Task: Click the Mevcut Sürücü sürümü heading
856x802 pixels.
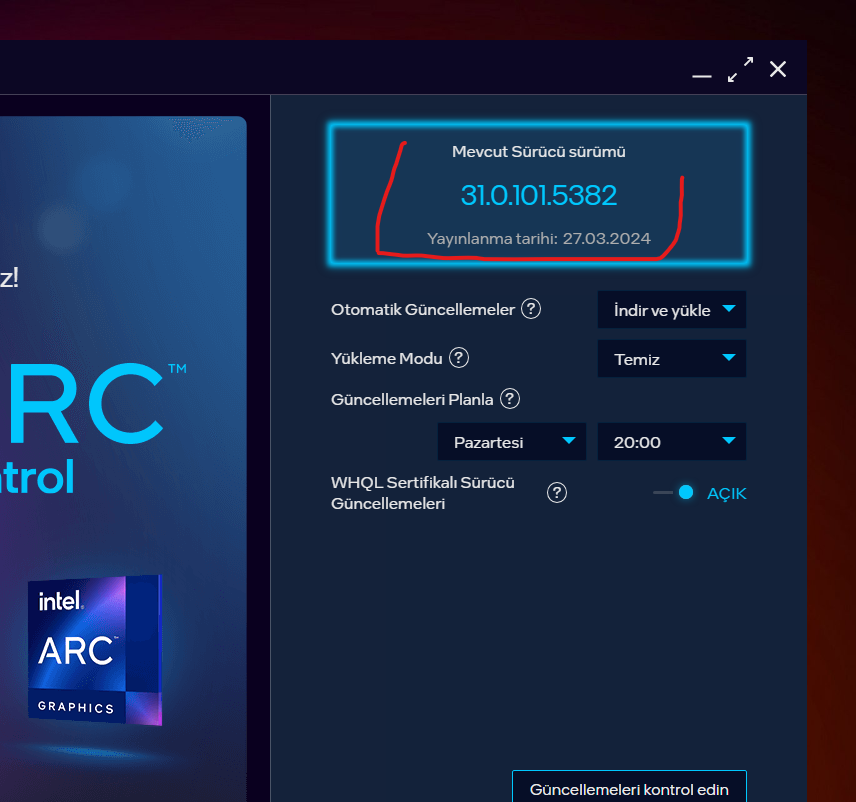Action: pyautogui.click(x=538, y=152)
